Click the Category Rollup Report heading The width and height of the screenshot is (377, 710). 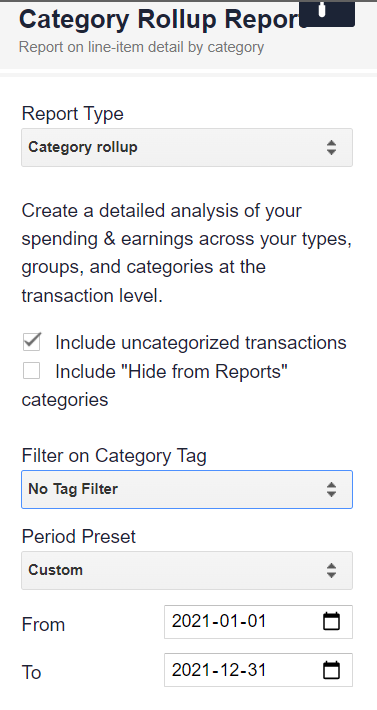(163, 20)
